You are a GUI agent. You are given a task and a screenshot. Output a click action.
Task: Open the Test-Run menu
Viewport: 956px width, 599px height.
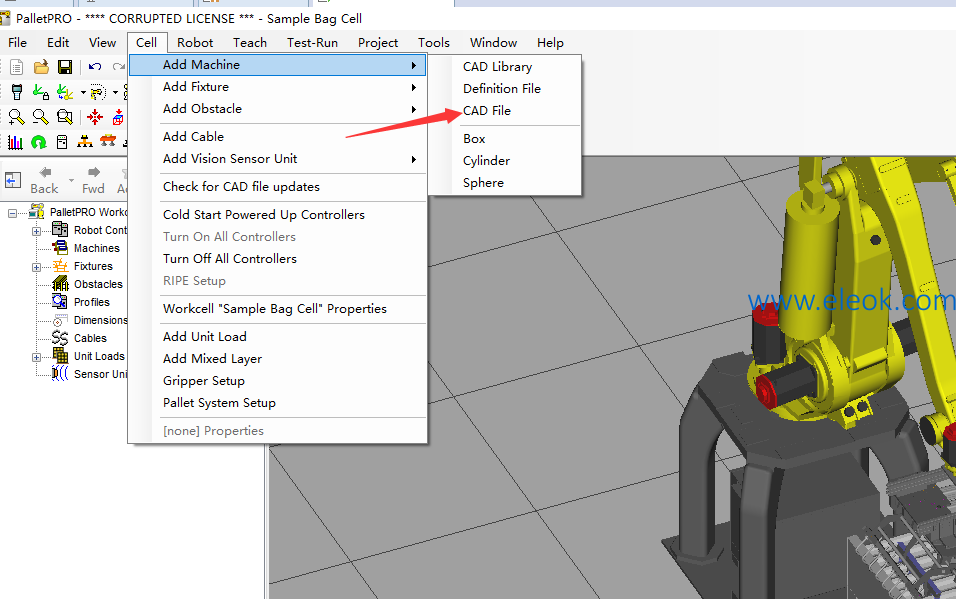click(312, 43)
